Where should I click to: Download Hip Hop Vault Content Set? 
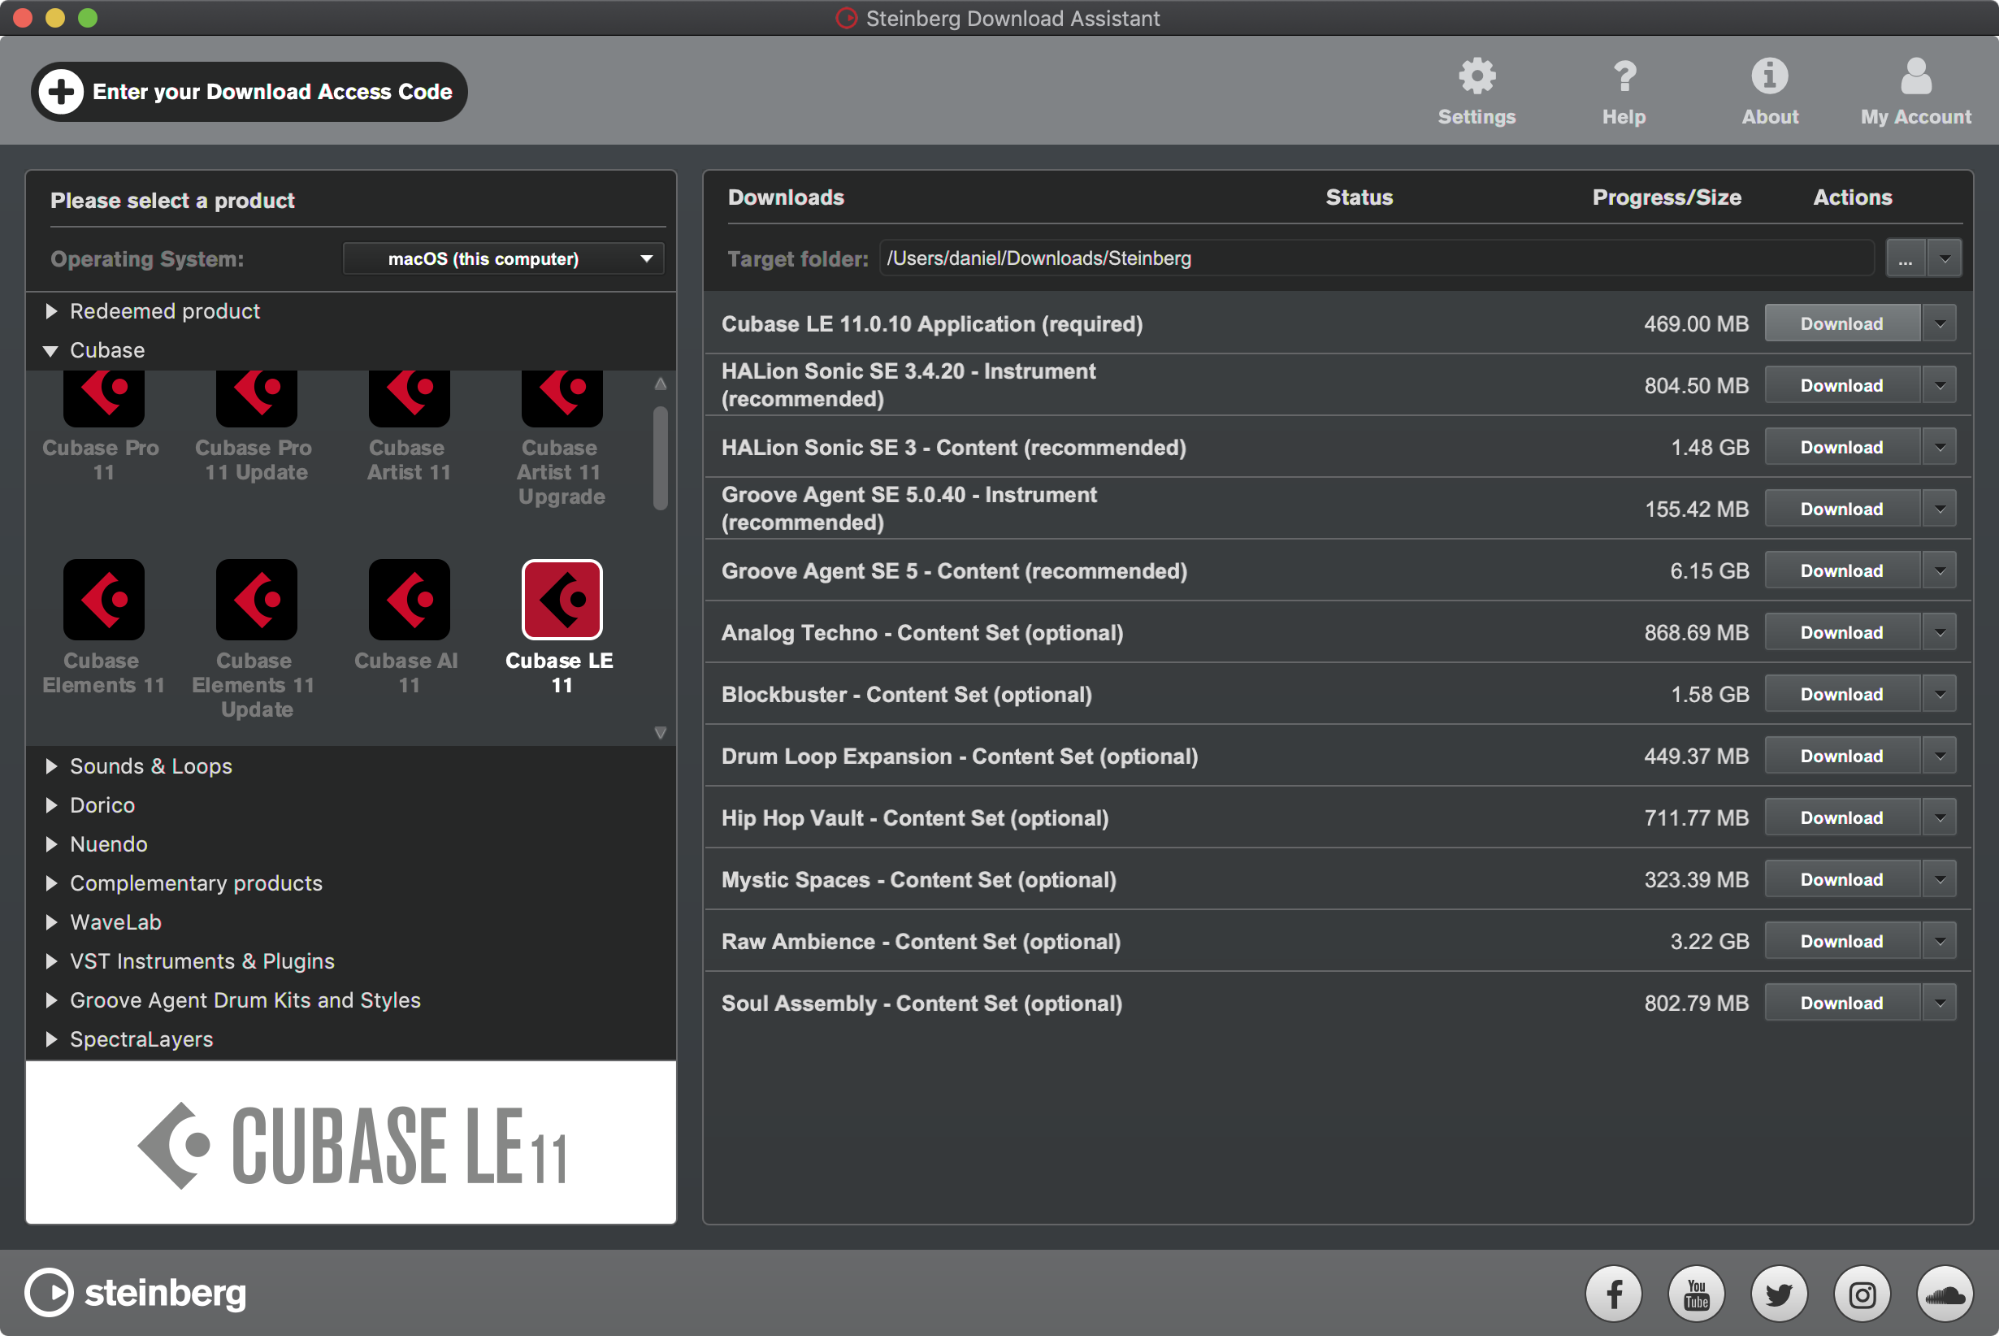tap(1842, 818)
